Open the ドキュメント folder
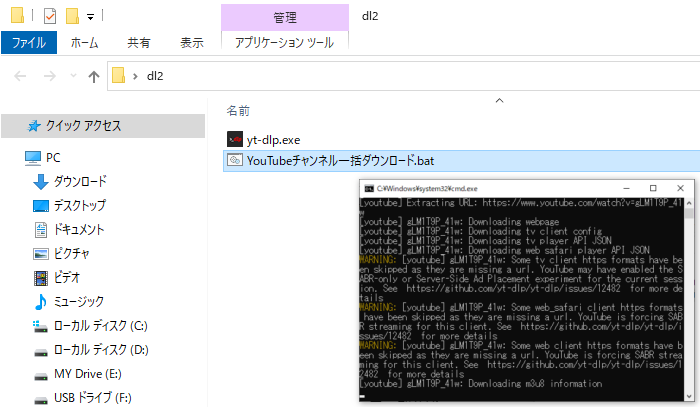Screen dimensions: 700x407 tap(79, 229)
